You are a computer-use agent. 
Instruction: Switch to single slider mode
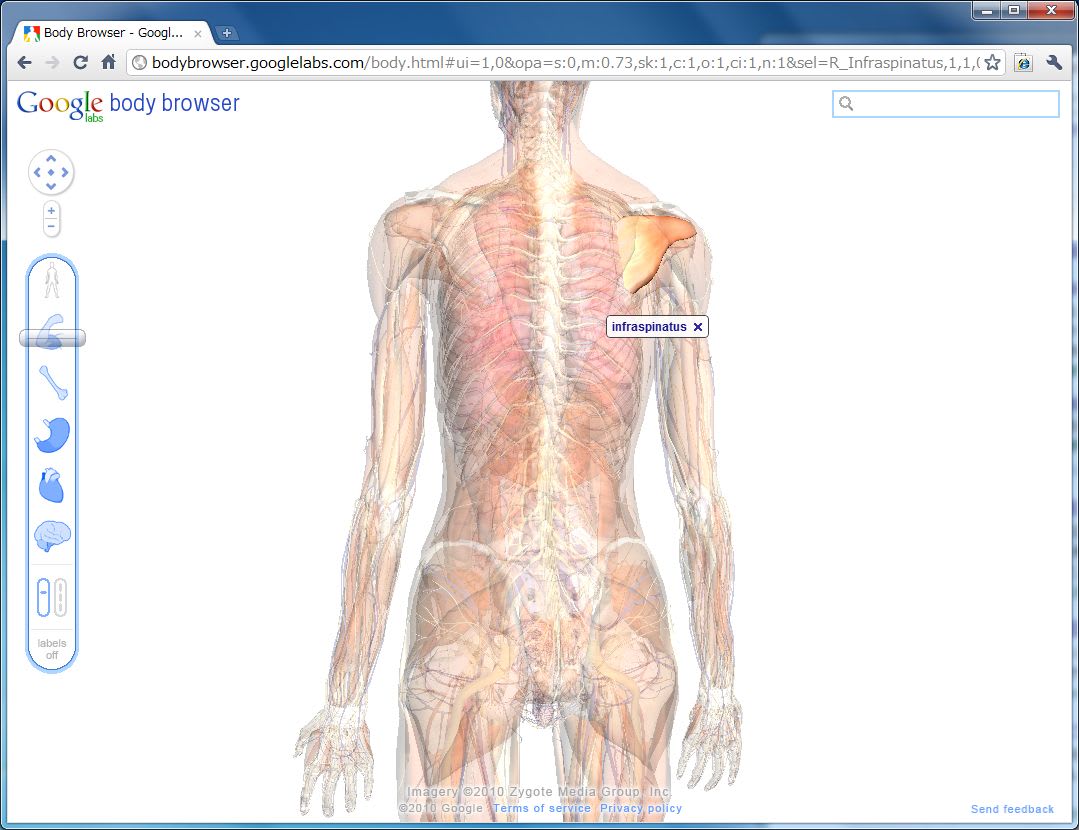[43, 597]
